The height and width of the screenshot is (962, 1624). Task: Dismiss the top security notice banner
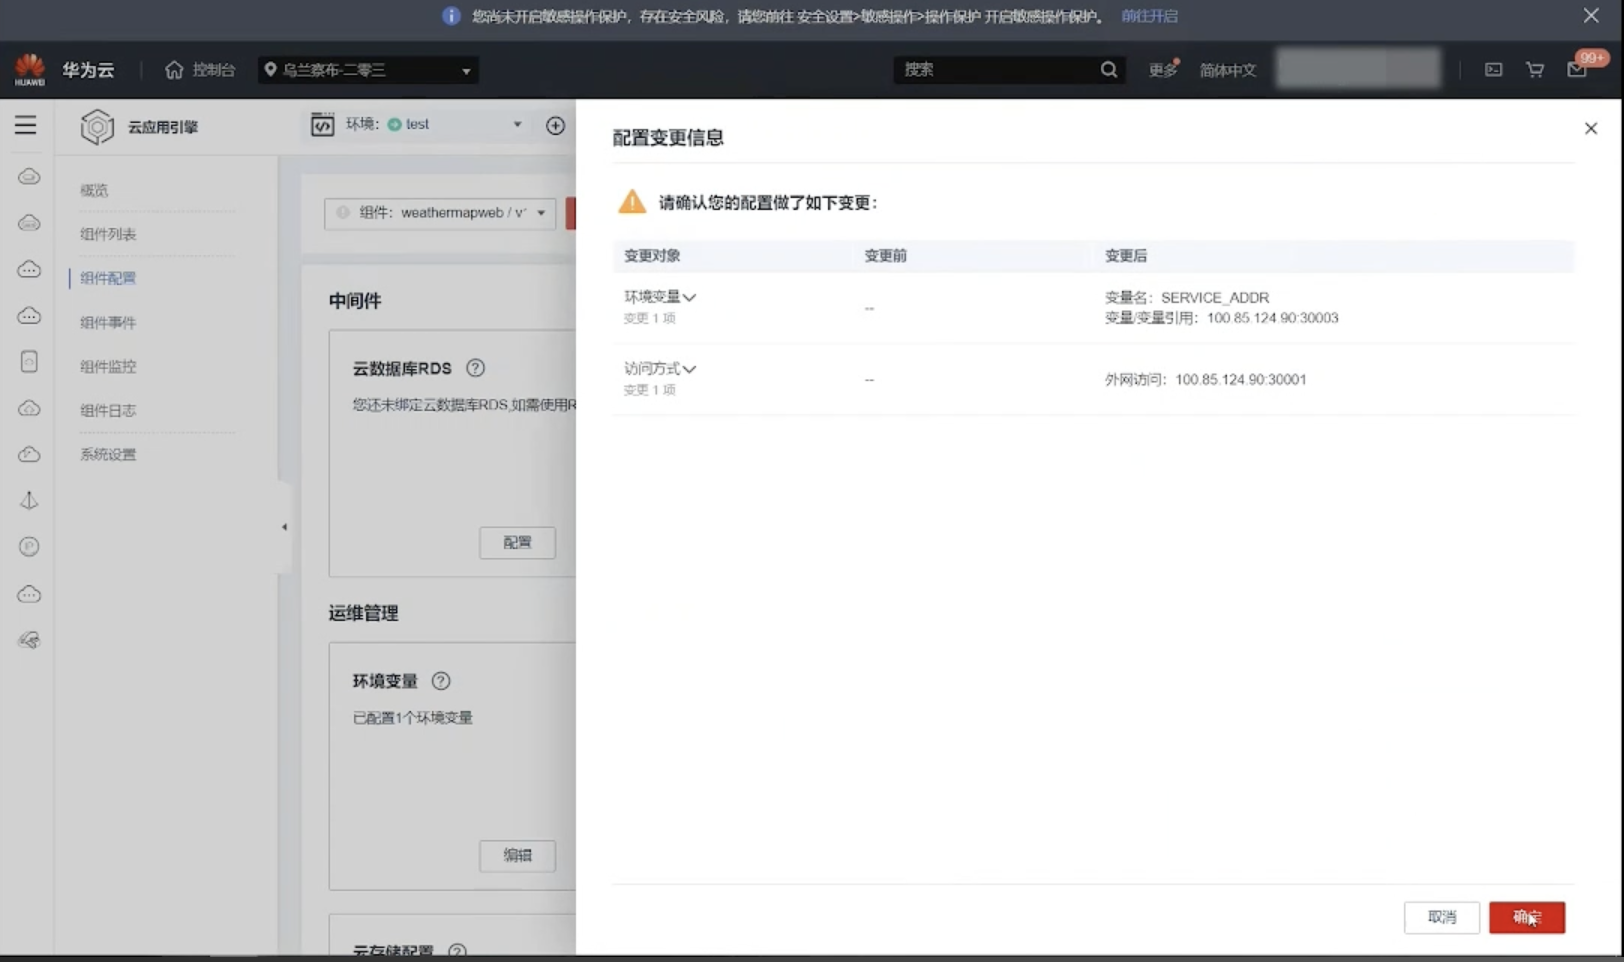(x=1591, y=15)
